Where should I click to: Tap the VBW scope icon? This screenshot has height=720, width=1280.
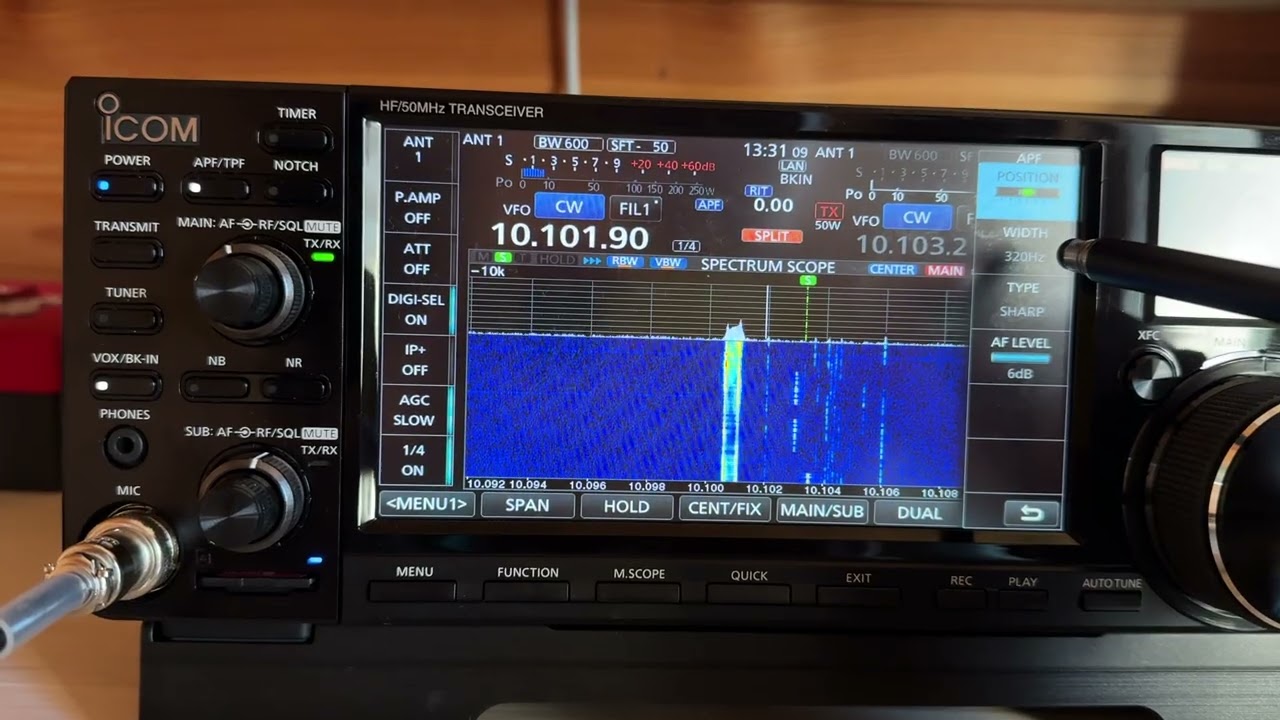coord(667,262)
